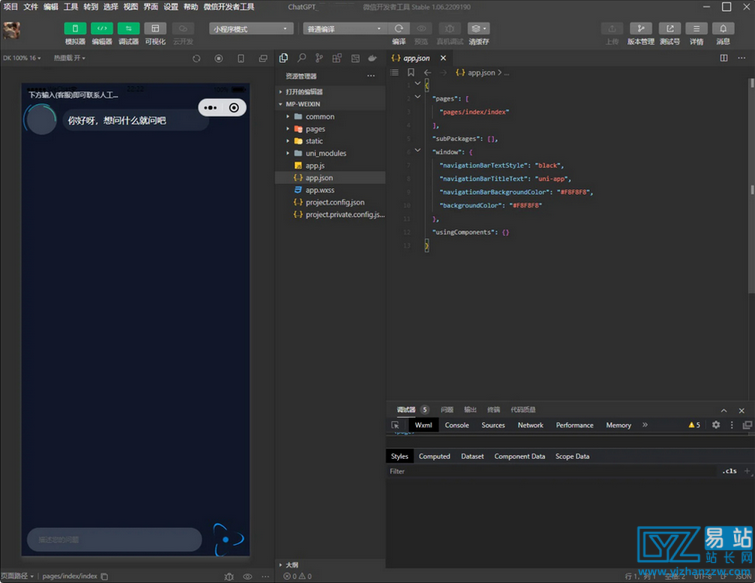Open the 普通编译 compile mode dropdown
Image resolution: width=755 pixels, height=583 pixels.
point(344,29)
